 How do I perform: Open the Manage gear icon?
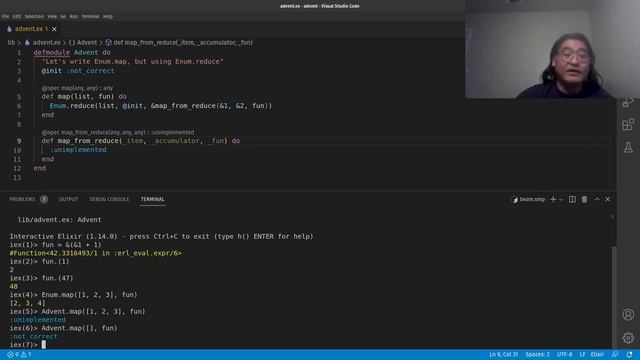(x=628, y=338)
